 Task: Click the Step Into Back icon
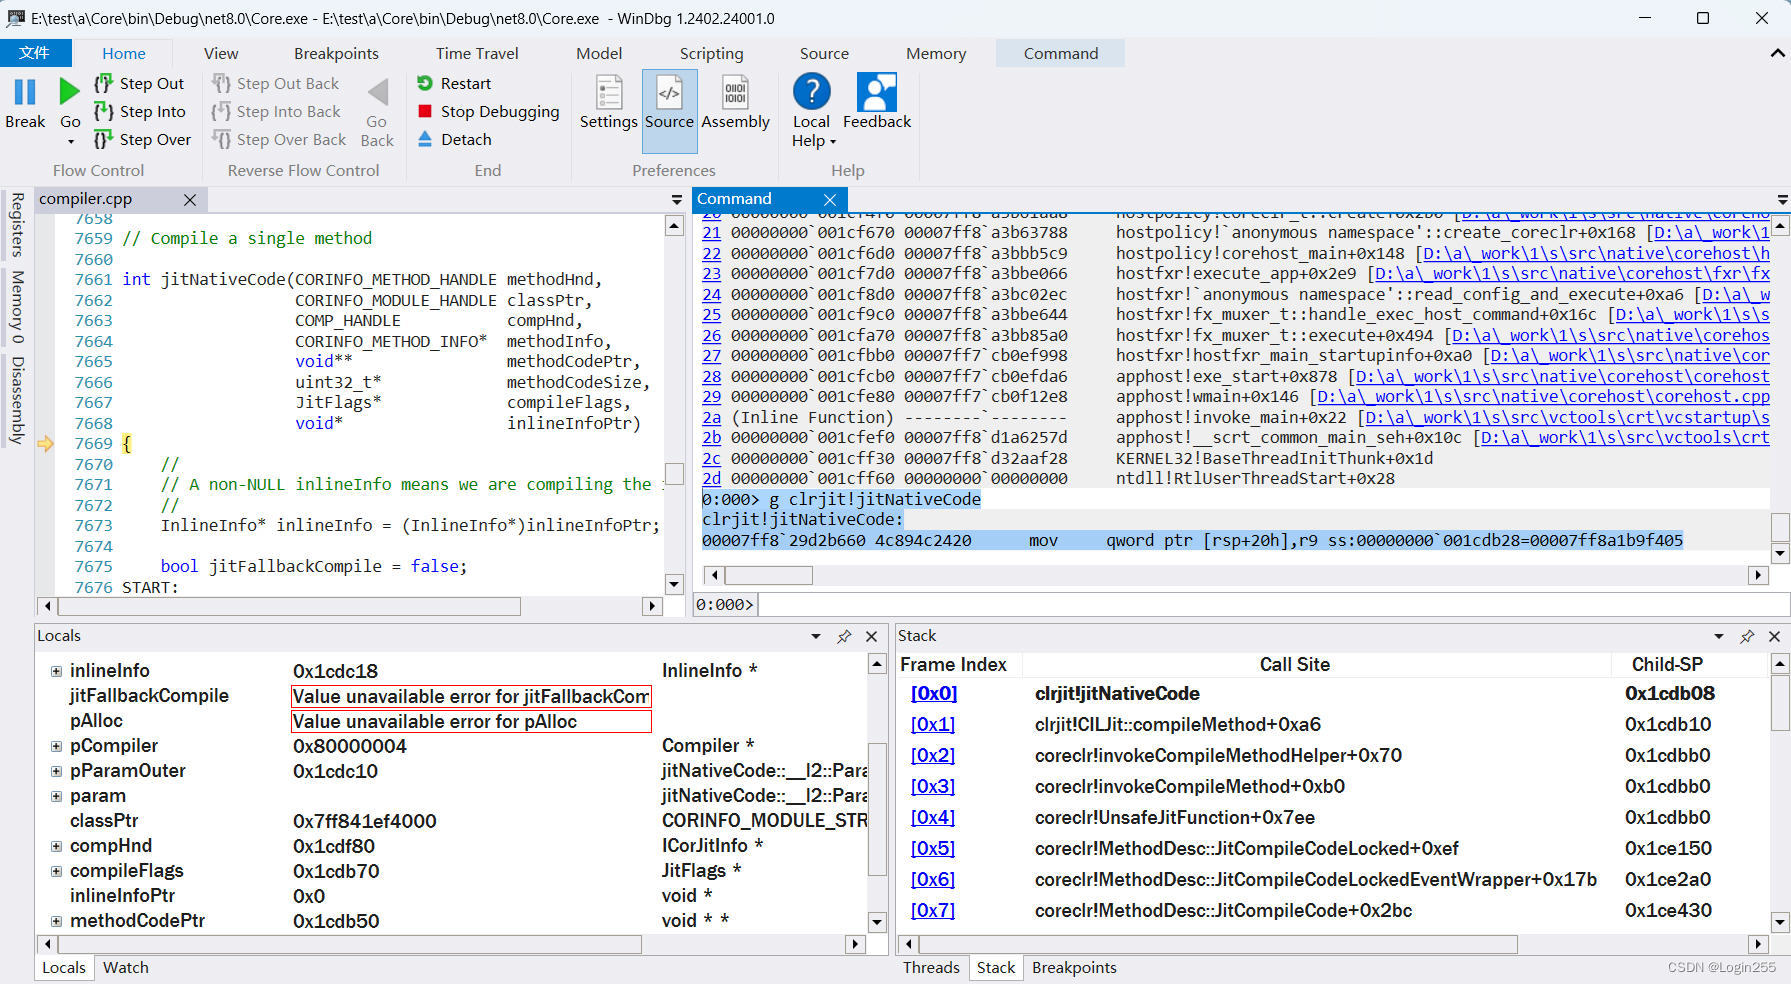(221, 112)
